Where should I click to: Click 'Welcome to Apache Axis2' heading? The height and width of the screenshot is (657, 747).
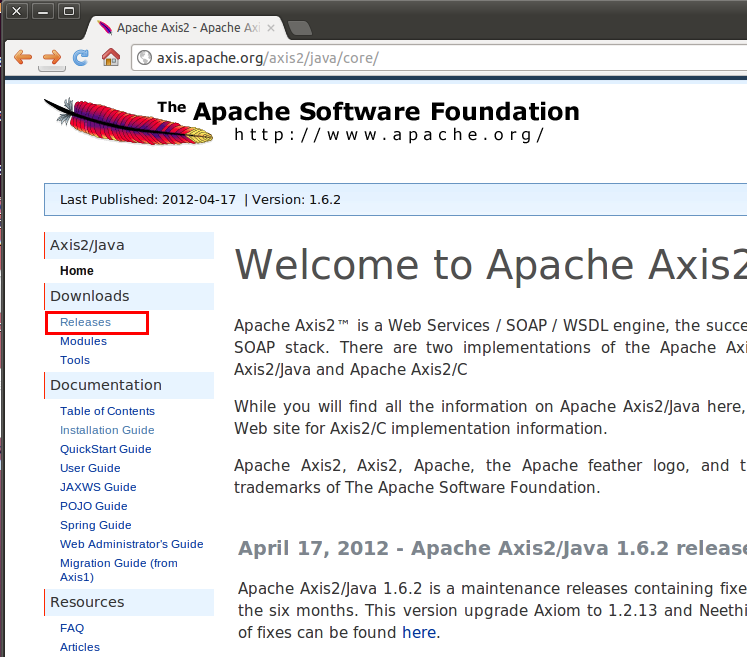(491, 265)
